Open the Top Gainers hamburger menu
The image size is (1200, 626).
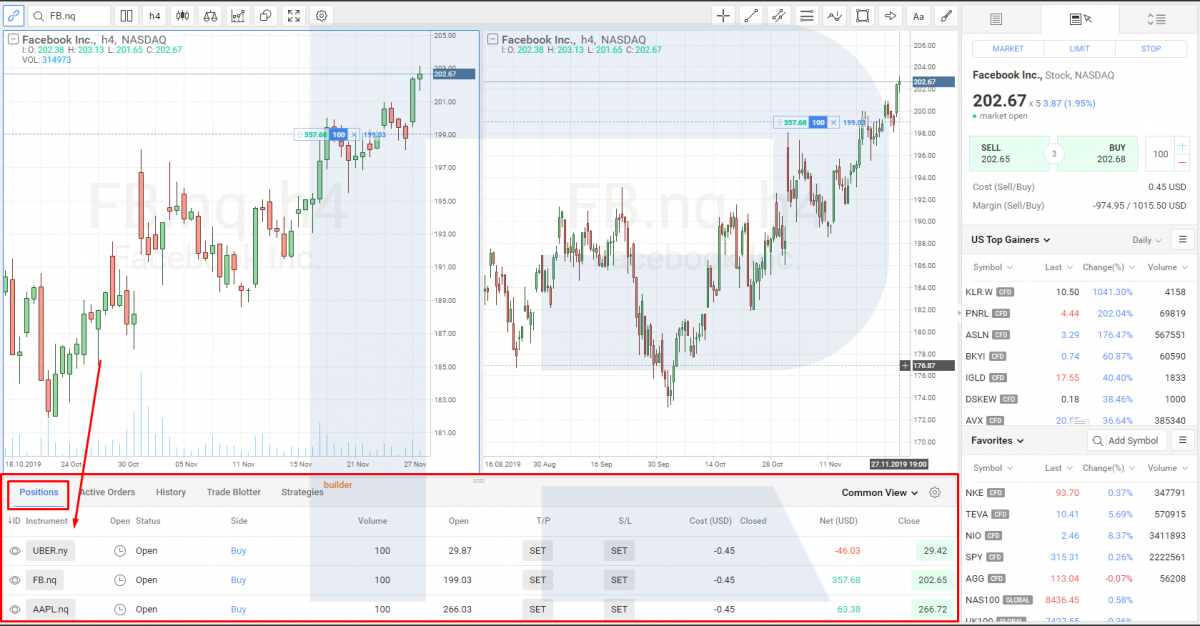point(1182,240)
